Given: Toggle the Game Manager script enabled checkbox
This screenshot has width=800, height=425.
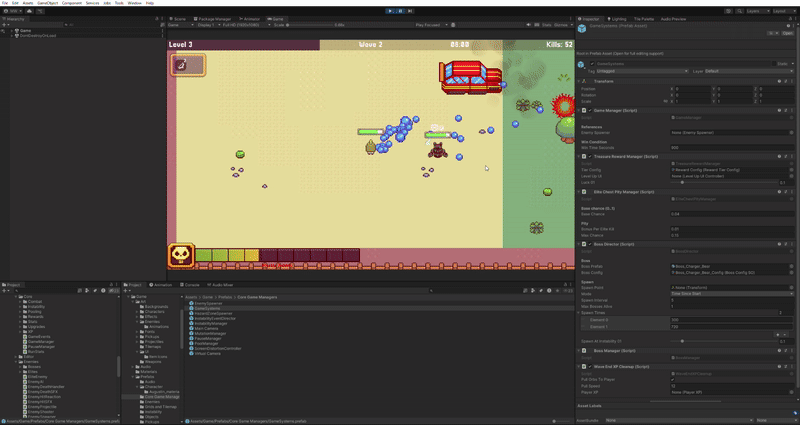Looking at the screenshot, I should click(592, 110).
